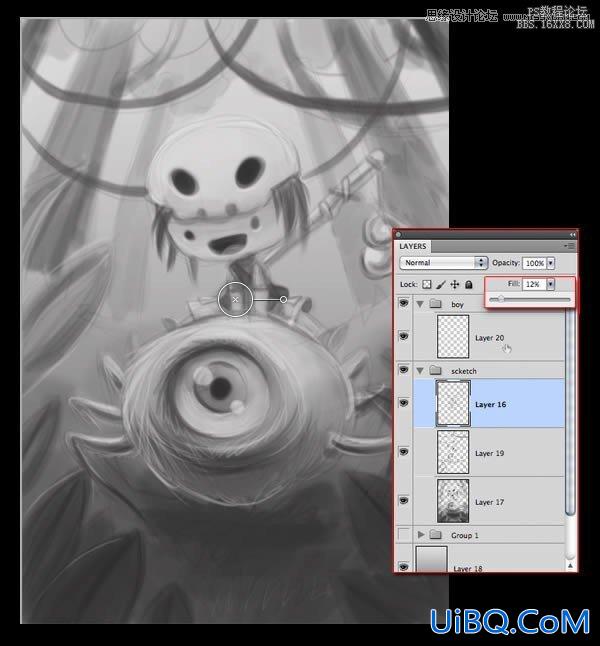600x646 pixels.
Task: Click the 'Opacity:' label
Action: point(506,262)
